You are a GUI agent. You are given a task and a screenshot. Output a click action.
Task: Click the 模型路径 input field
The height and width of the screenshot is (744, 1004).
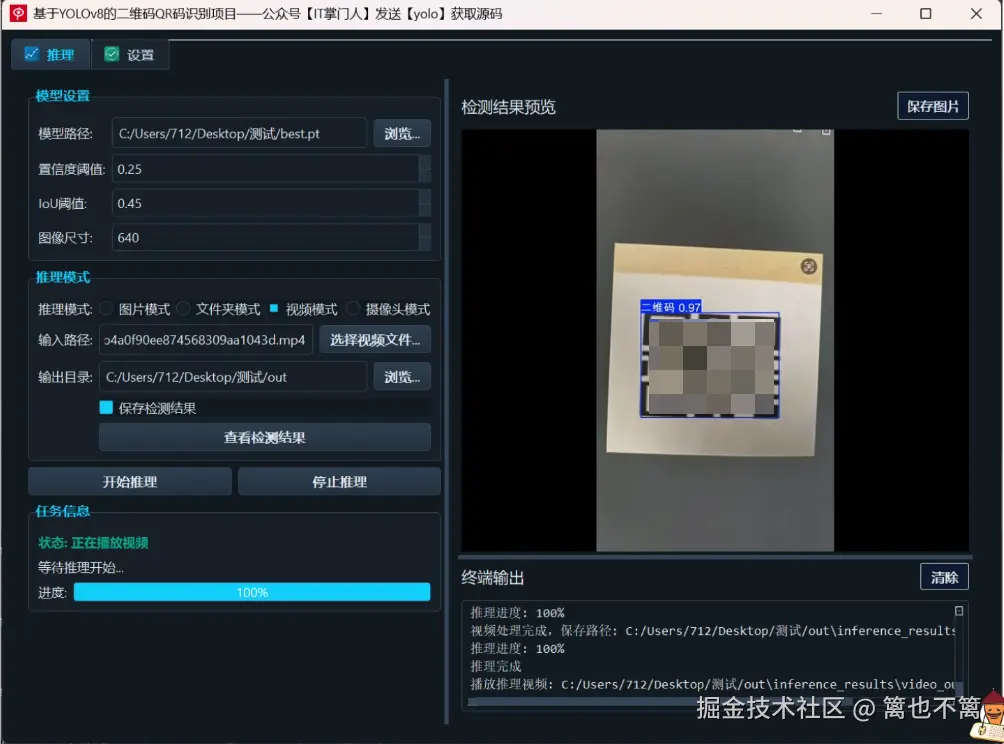pos(239,133)
